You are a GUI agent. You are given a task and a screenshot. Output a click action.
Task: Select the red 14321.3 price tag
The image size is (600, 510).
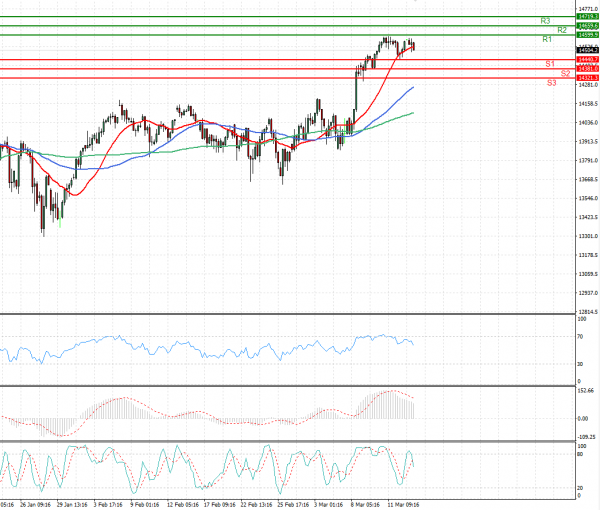click(587, 78)
